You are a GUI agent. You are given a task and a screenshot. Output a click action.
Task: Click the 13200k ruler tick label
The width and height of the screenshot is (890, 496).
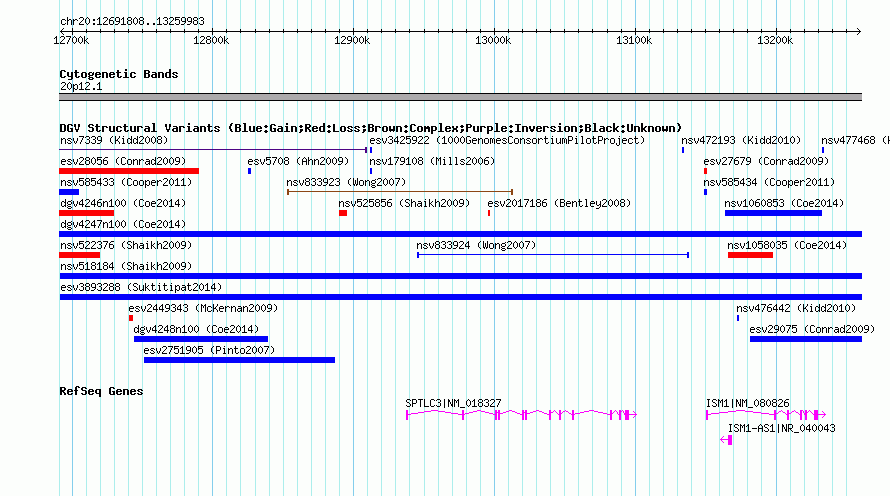pos(775,40)
